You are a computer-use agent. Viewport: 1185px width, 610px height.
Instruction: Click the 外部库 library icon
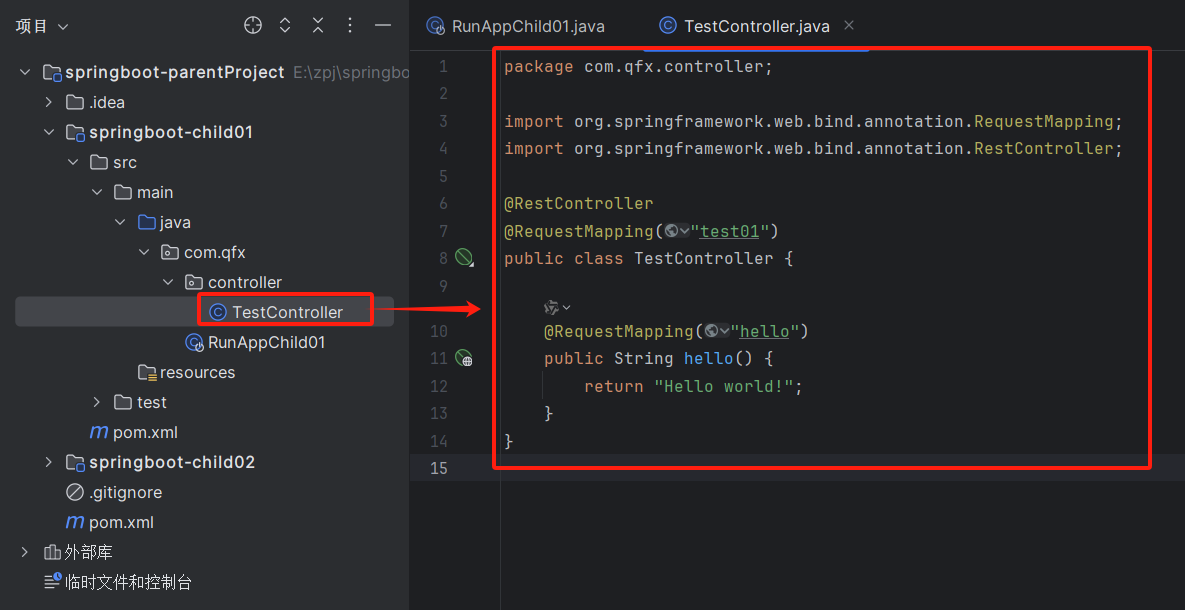52,553
